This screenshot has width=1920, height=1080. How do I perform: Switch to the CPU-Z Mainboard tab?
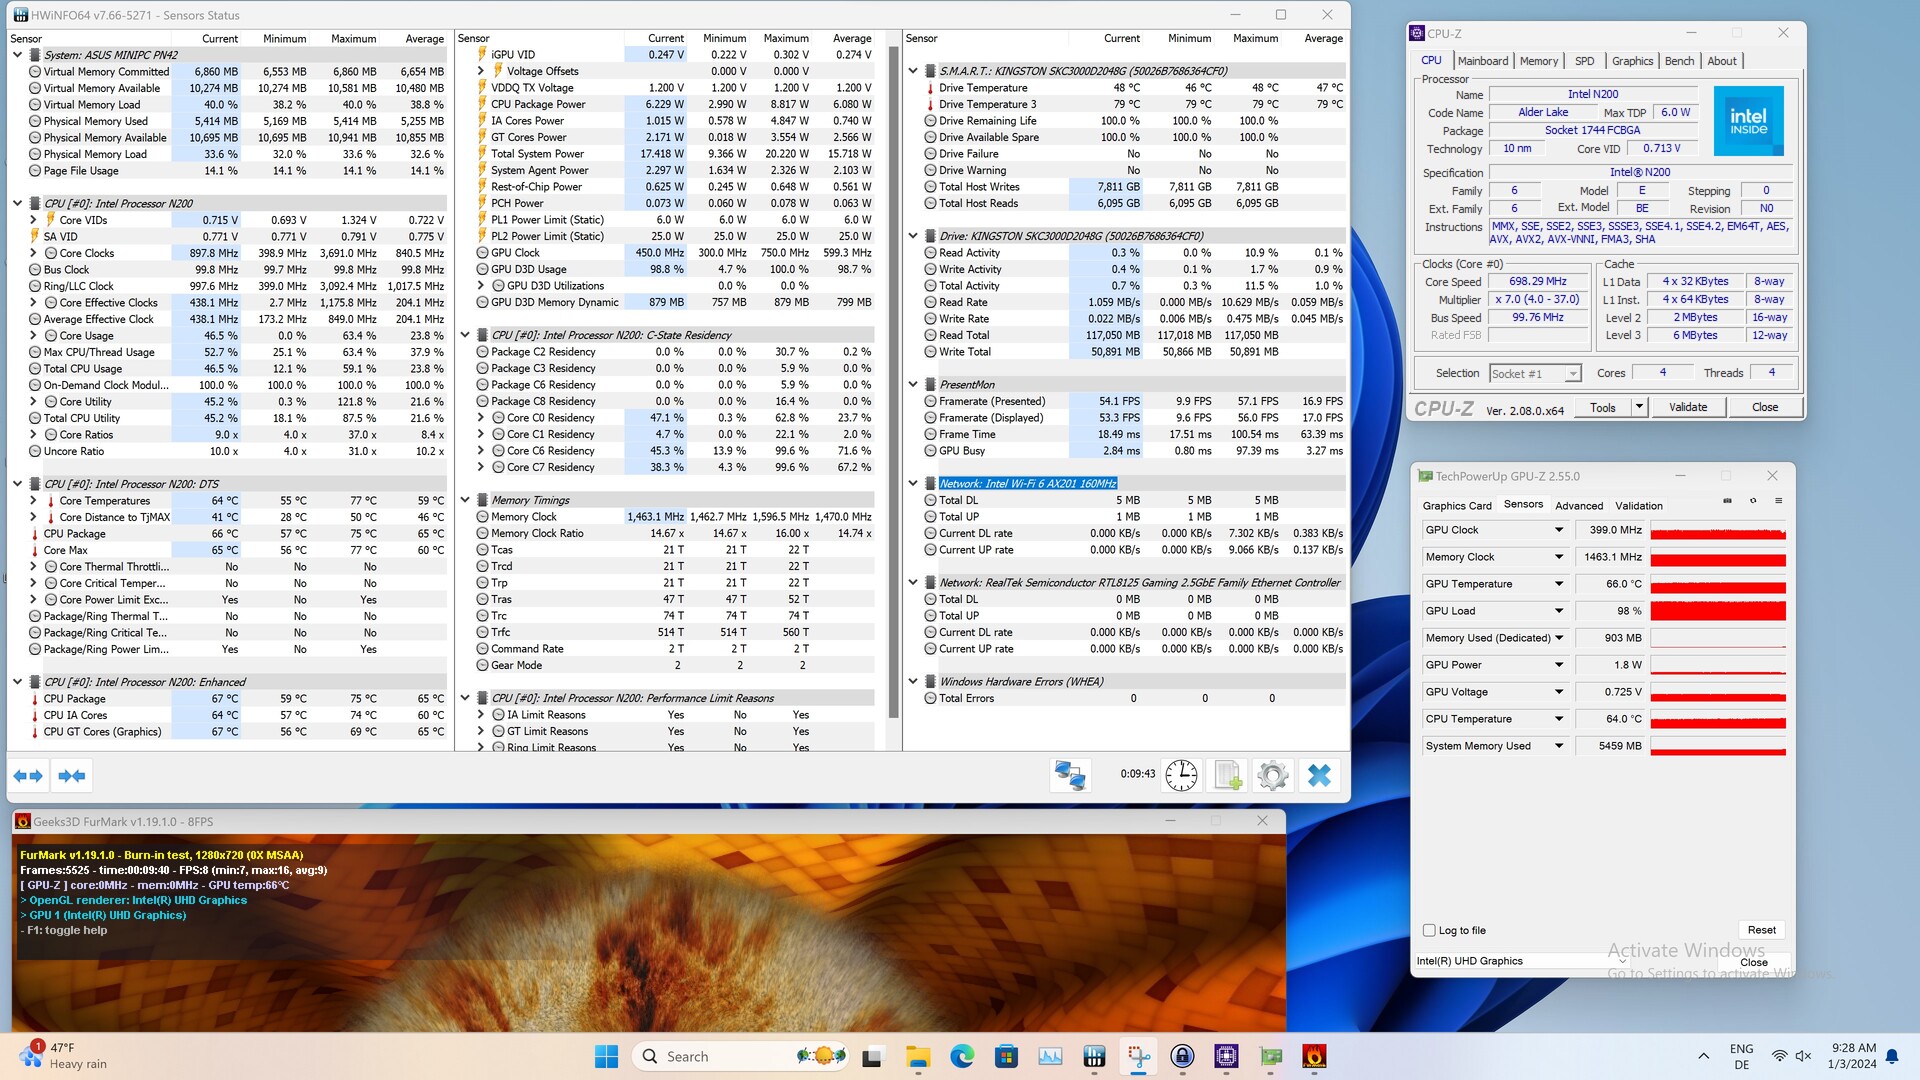coord(1482,61)
